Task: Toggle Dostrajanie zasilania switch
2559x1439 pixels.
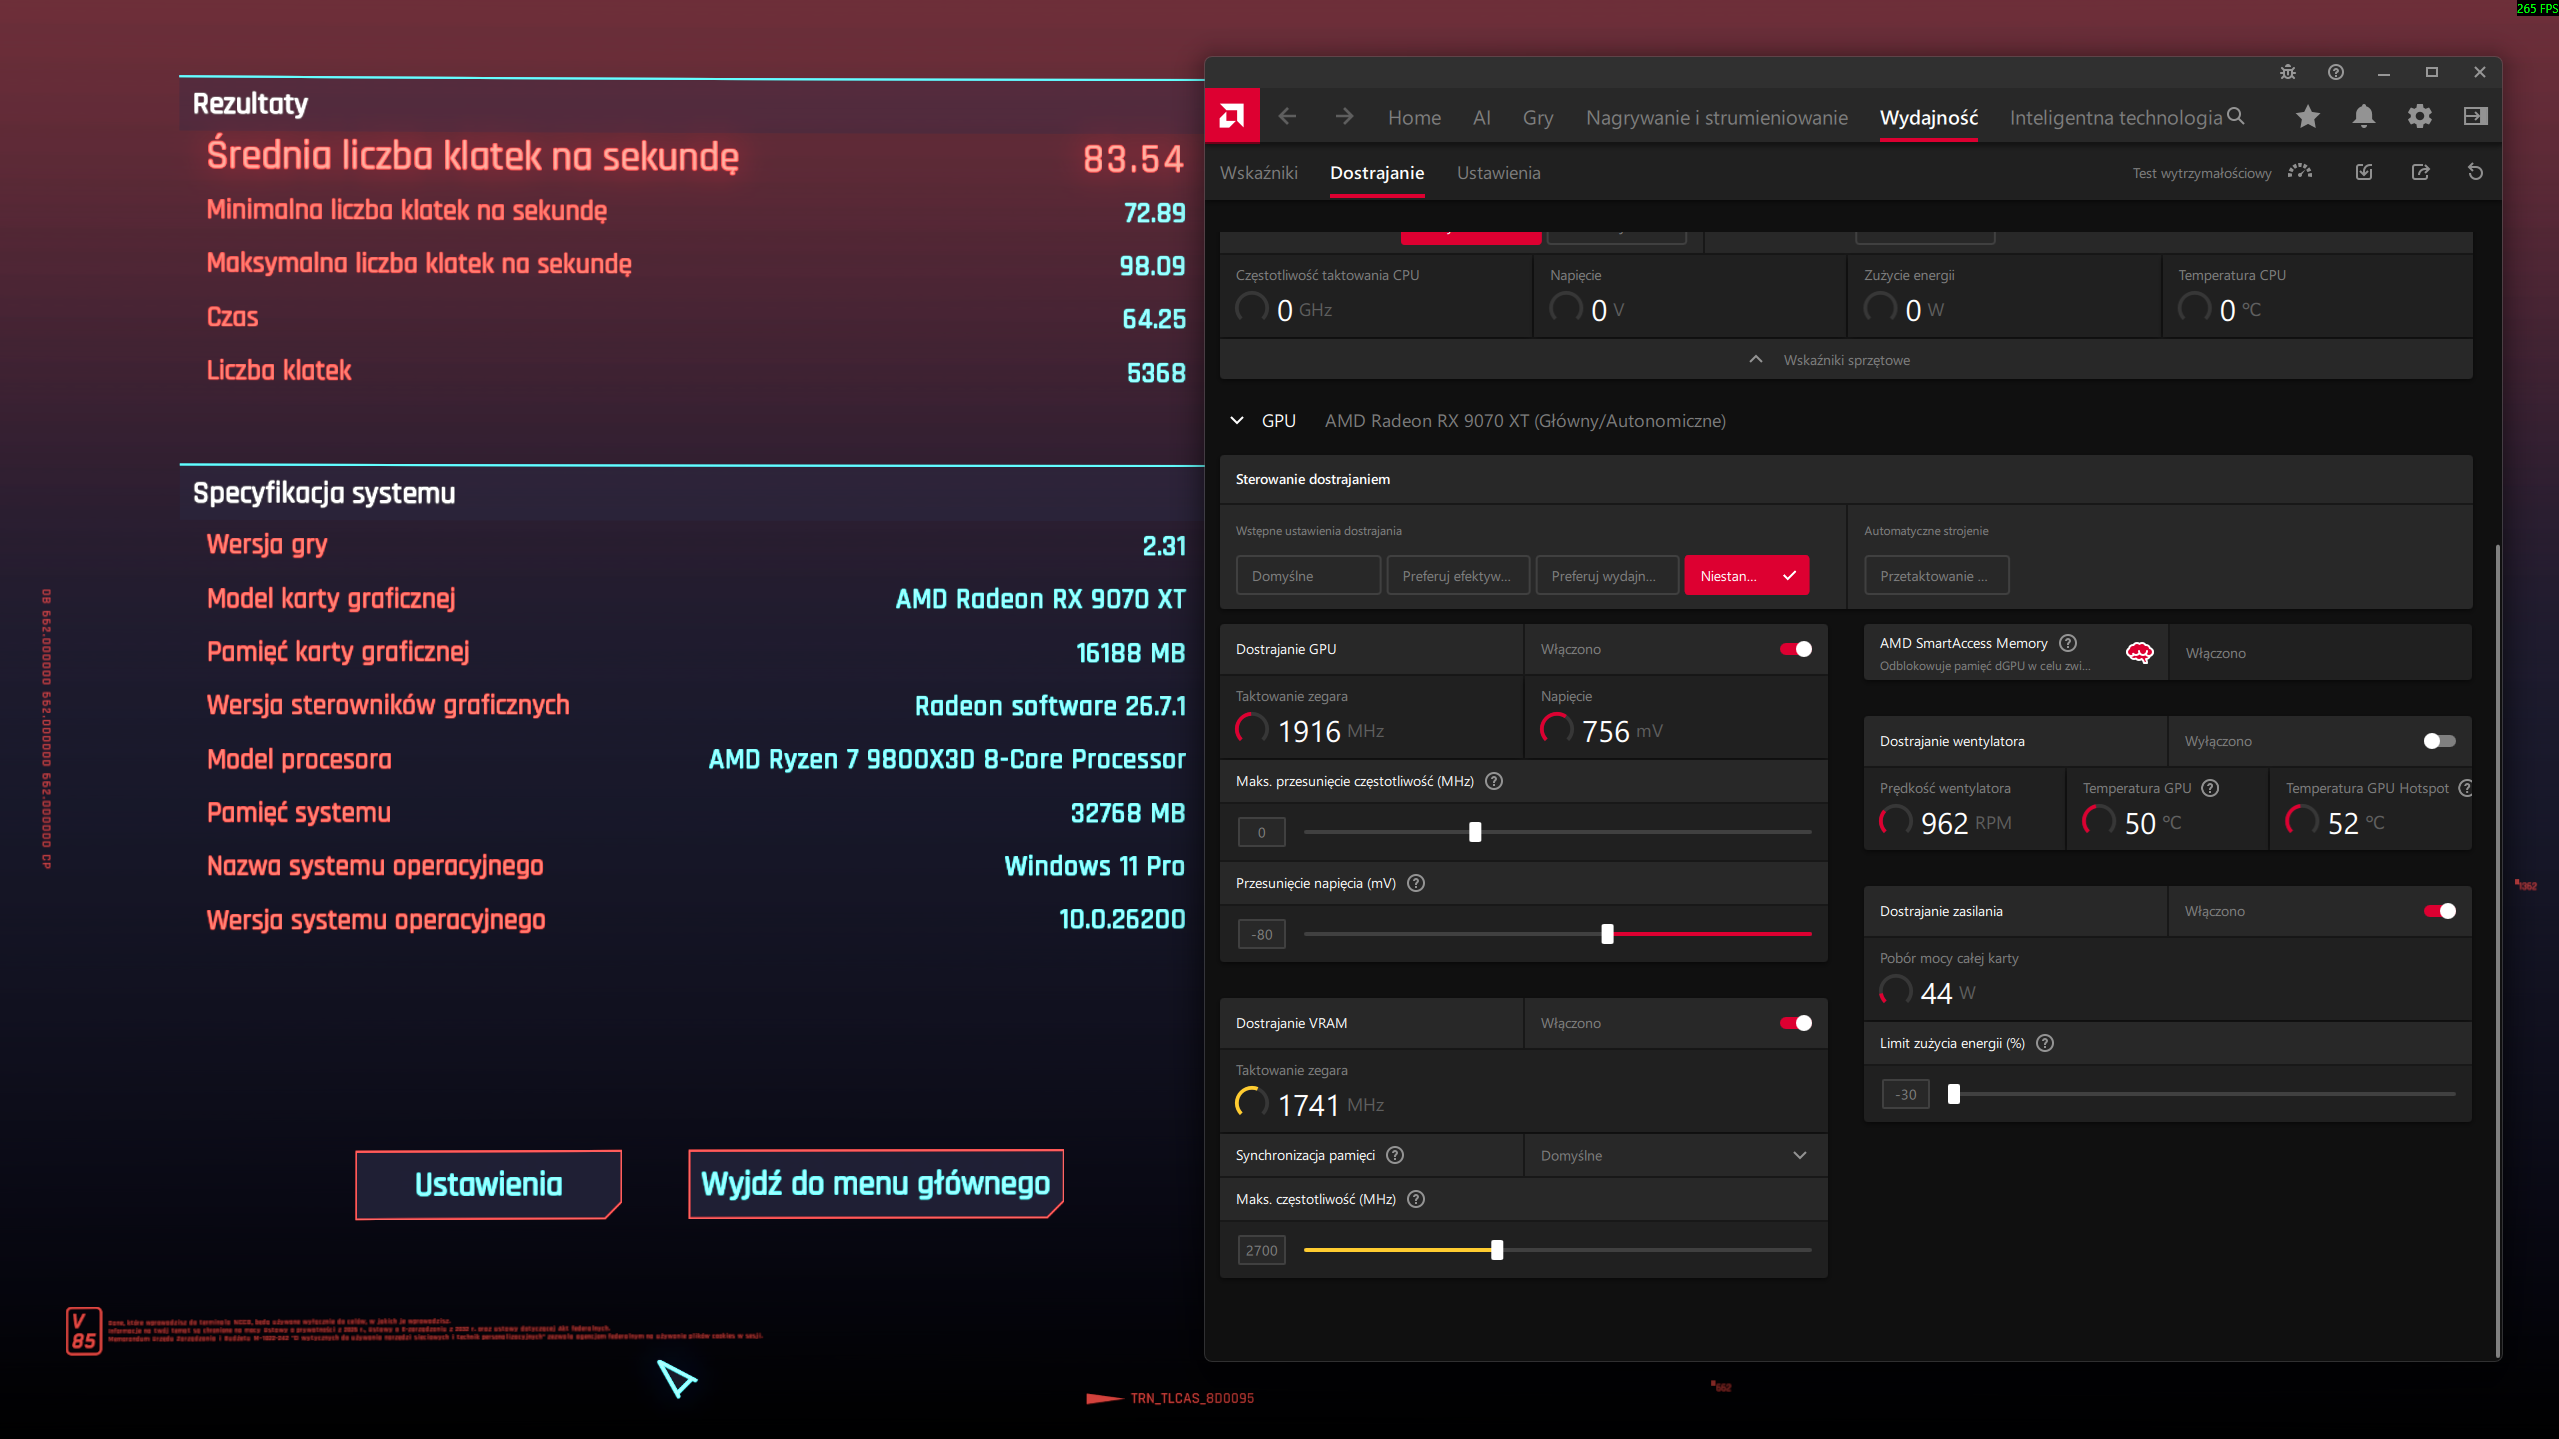Action: coord(2440,911)
